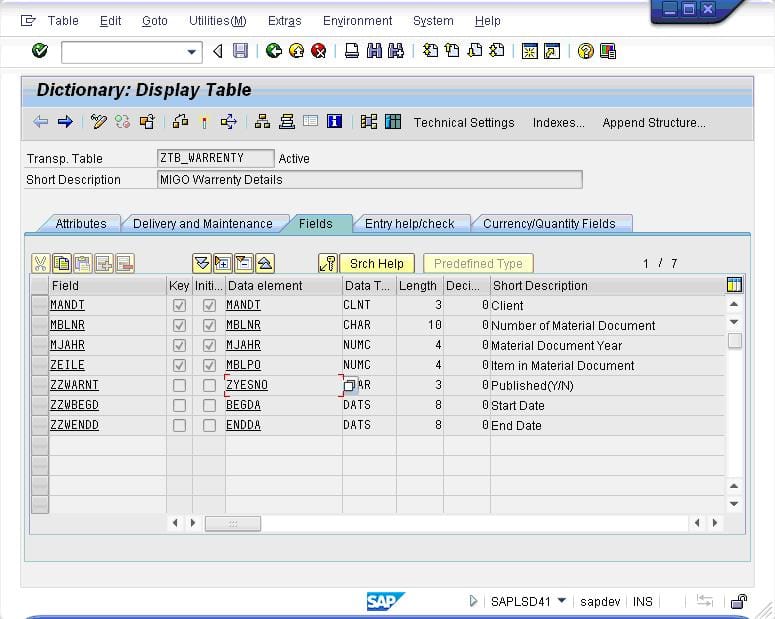Click the MBLNR data element link
Image resolution: width=775 pixels, height=619 pixels.
243,325
